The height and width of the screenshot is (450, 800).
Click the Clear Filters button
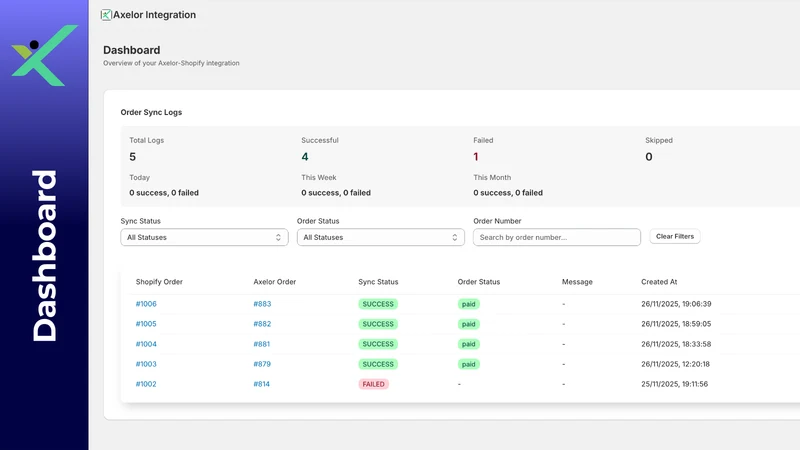click(674, 236)
